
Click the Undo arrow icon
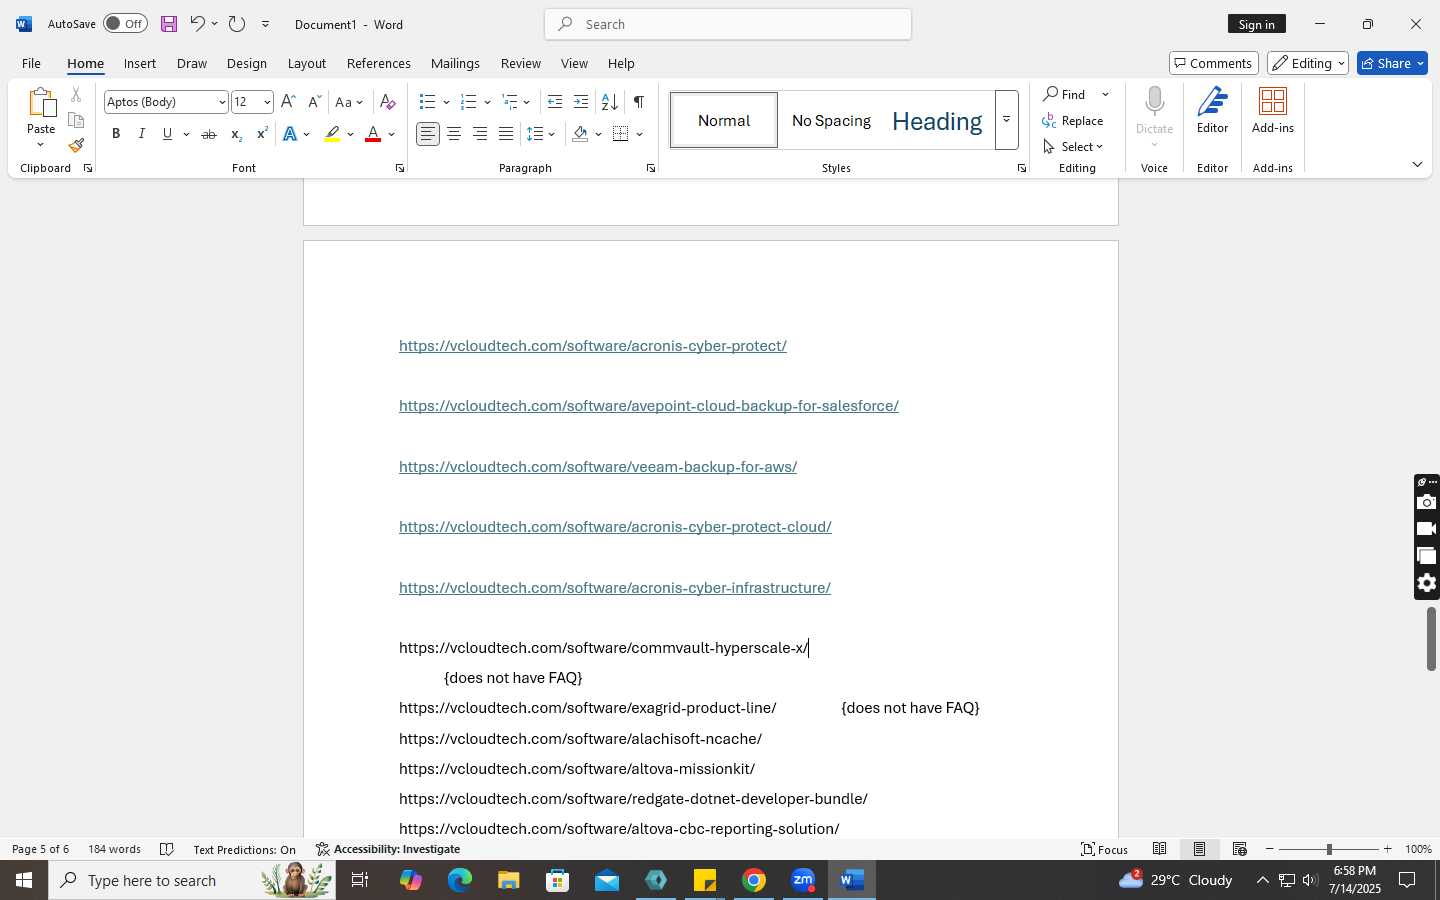(197, 24)
